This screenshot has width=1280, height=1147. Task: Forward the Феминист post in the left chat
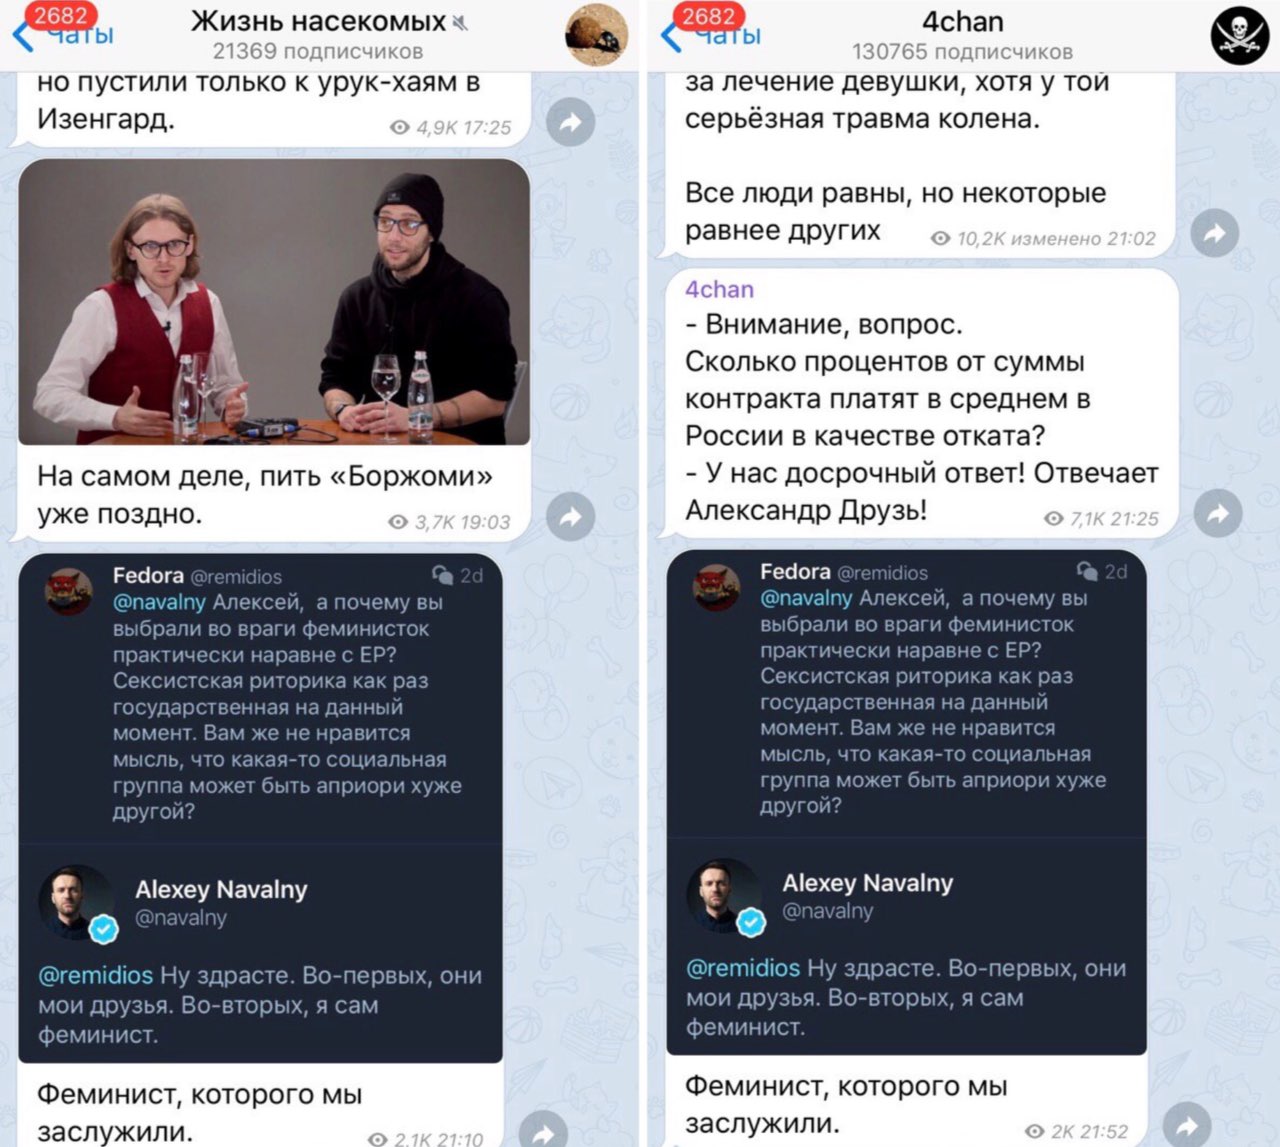[x=544, y=1130]
